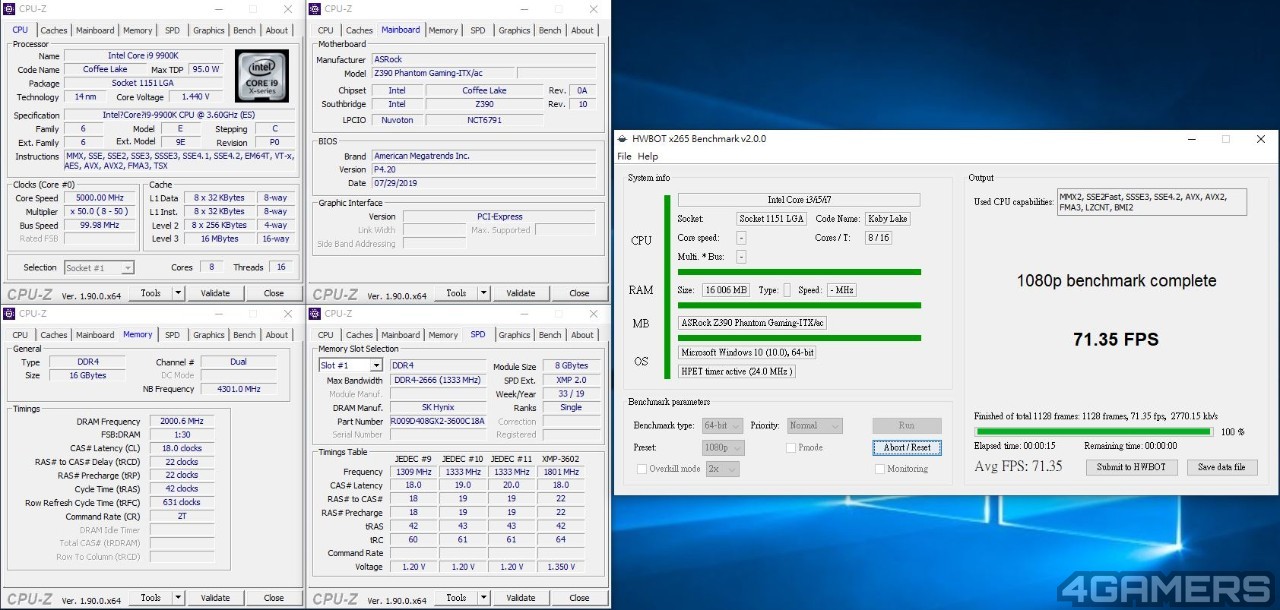Image resolution: width=1280 pixels, height=610 pixels.
Task: Click the CPU-Z title bar icon in the SPD tab window
Action: coord(316,314)
